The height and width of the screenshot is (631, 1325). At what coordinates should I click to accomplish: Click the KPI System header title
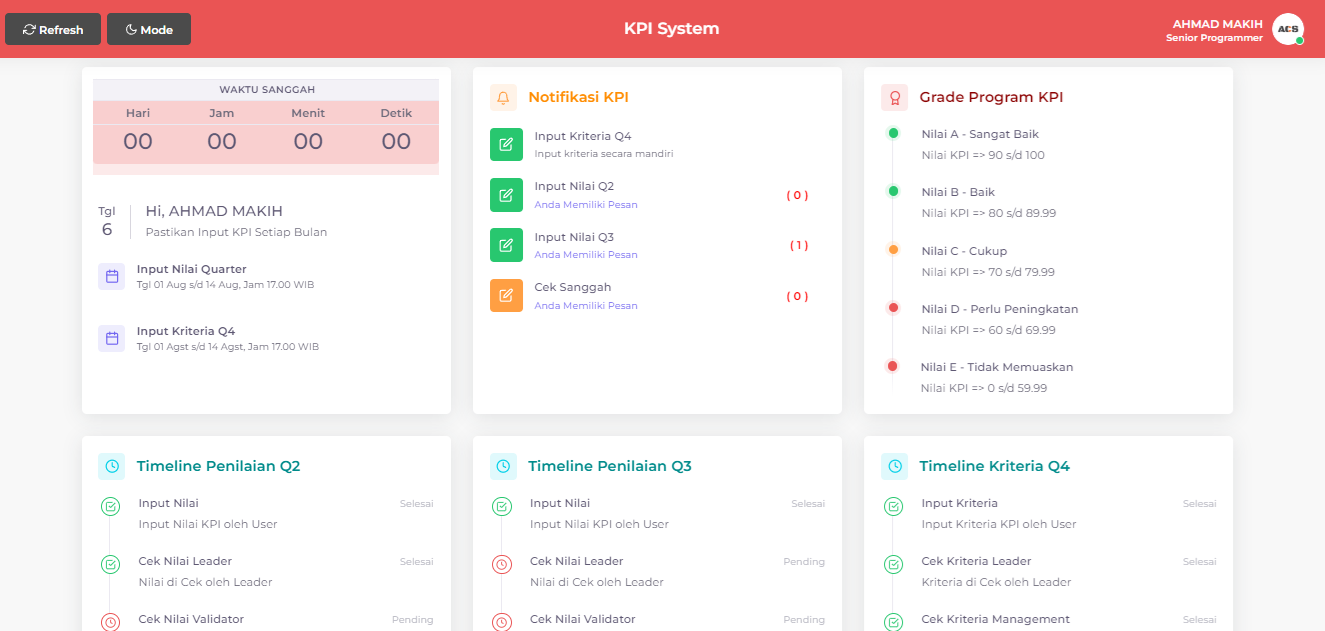pyautogui.click(x=671, y=29)
